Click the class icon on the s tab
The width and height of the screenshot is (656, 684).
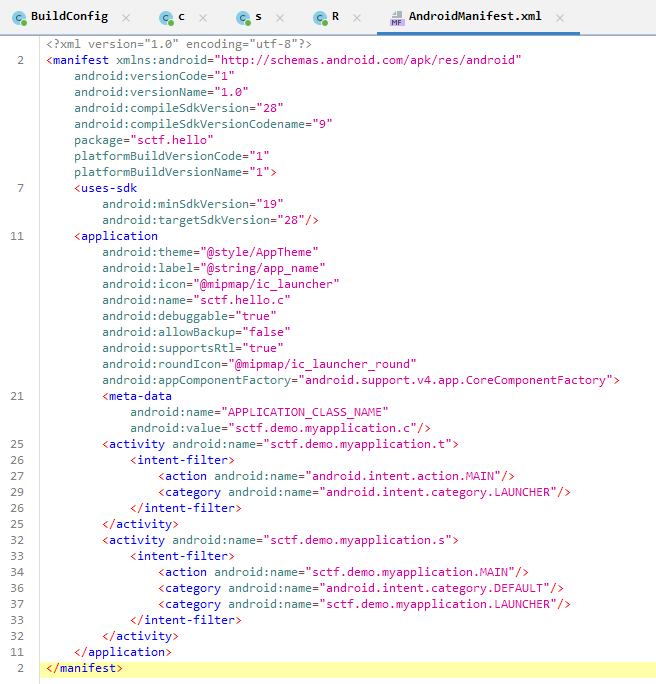point(243,18)
